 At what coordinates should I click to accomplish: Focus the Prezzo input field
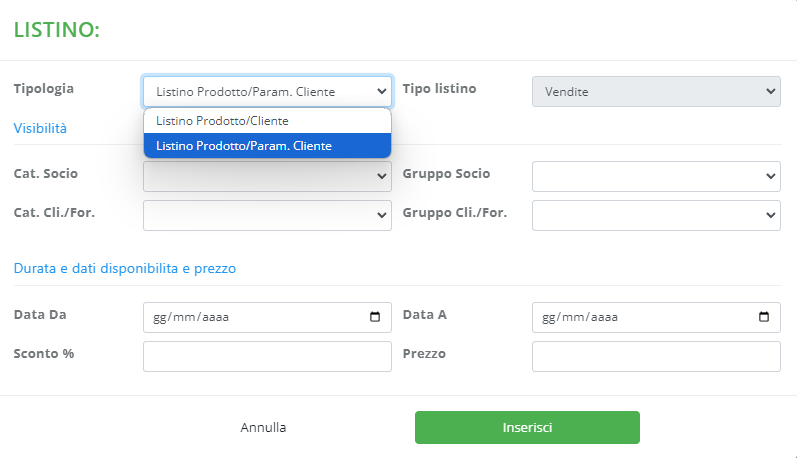tap(655, 356)
